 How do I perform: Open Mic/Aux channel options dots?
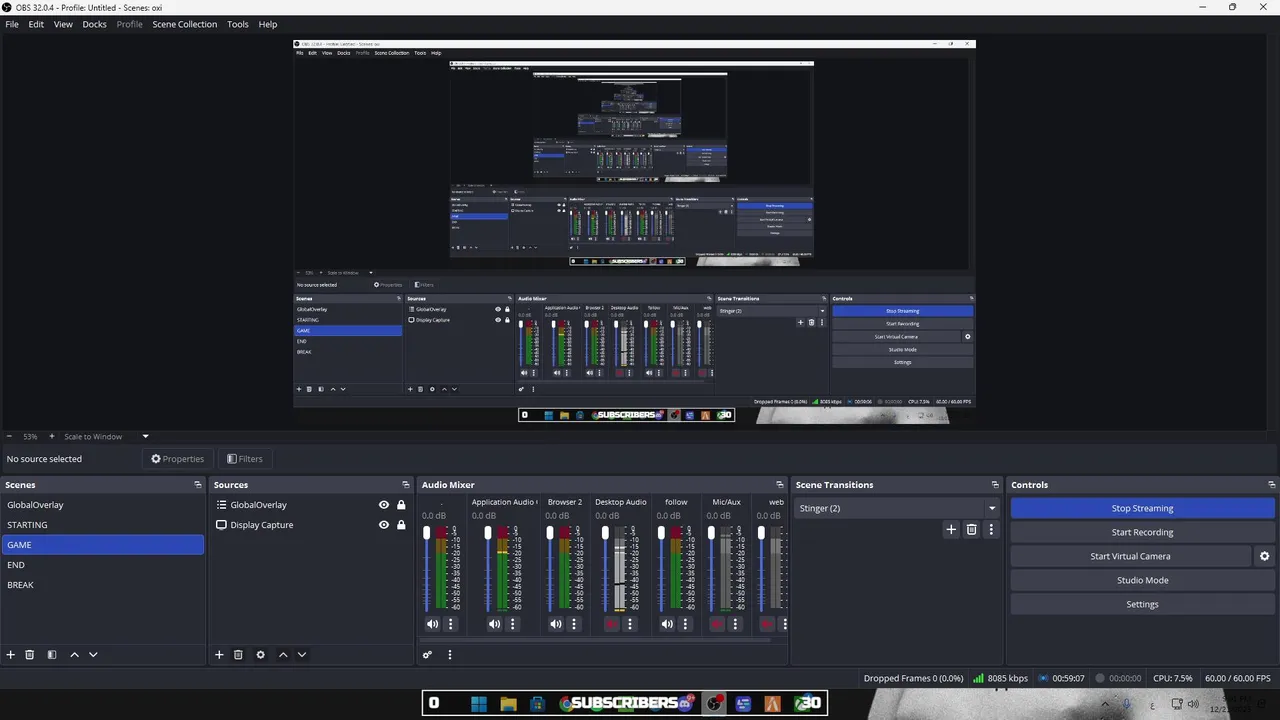(x=735, y=624)
